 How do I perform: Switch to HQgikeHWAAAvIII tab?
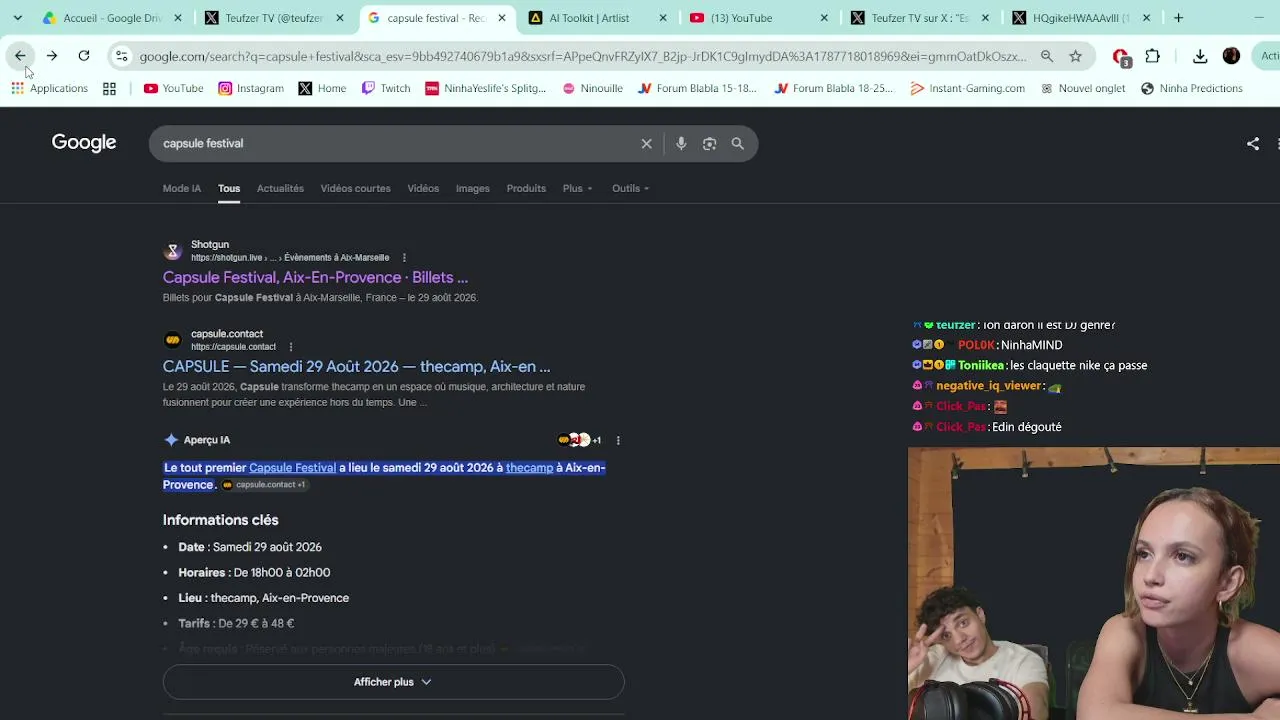click(x=1080, y=18)
